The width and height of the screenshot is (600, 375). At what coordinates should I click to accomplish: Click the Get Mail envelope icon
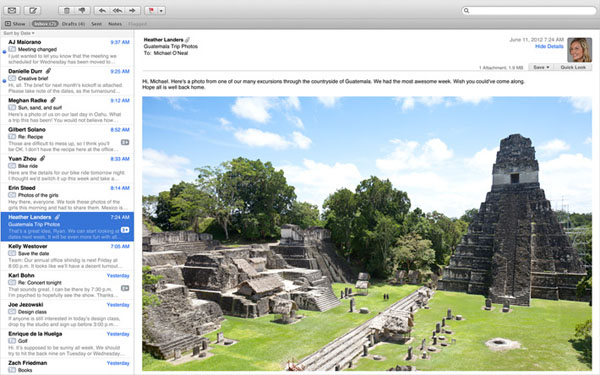pos(12,10)
